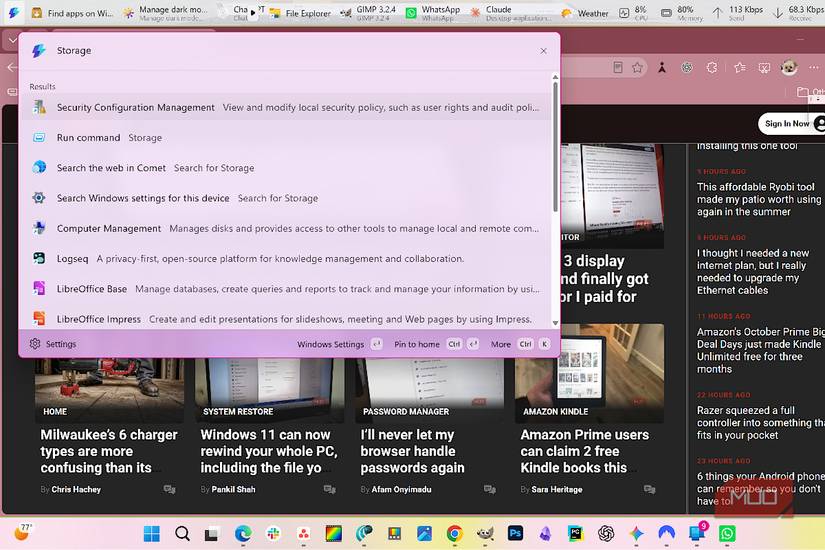This screenshot has height=550, width=825.
Task: Open Manage dark mode in top dock
Action: (165, 13)
